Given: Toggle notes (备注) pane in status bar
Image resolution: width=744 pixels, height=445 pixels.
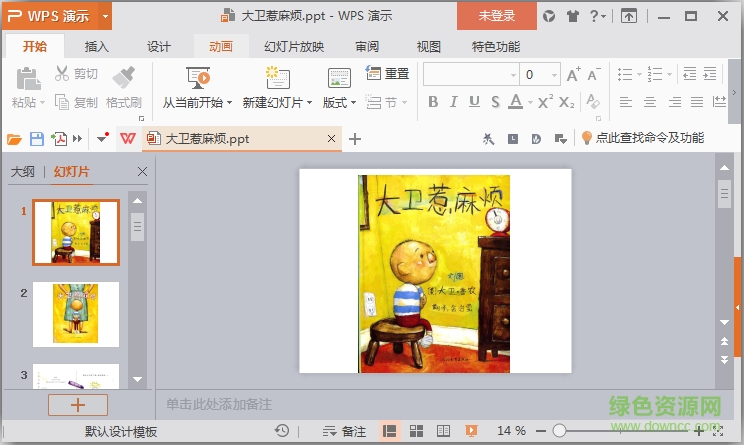Looking at the screenshot, I should (344, 430).
